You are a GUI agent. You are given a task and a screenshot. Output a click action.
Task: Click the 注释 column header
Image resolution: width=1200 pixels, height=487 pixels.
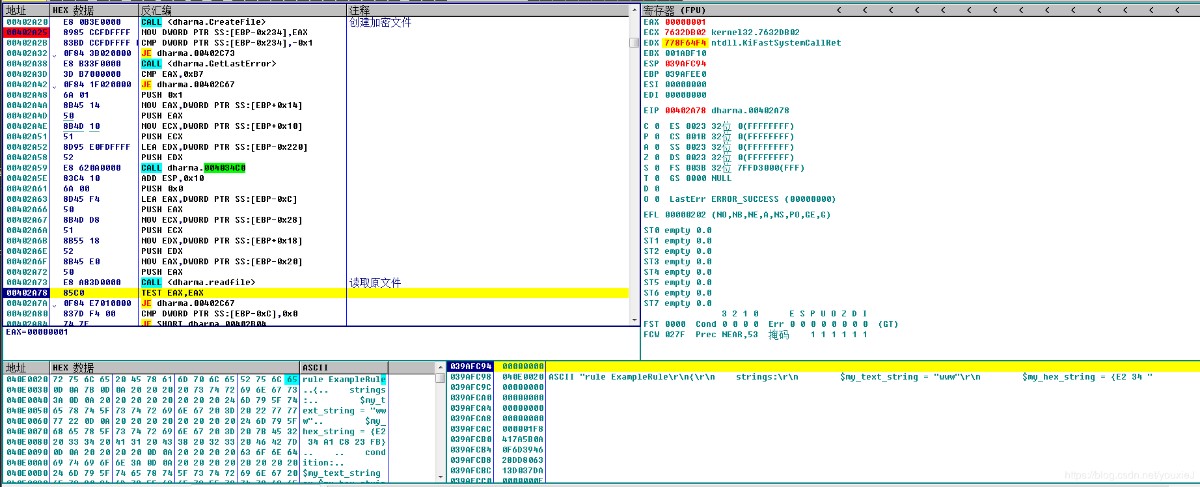coord(360,10)
